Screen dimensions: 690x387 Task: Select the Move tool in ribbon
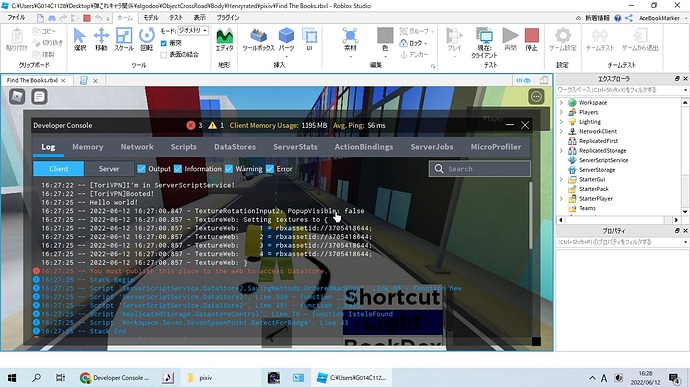(101, 40)
